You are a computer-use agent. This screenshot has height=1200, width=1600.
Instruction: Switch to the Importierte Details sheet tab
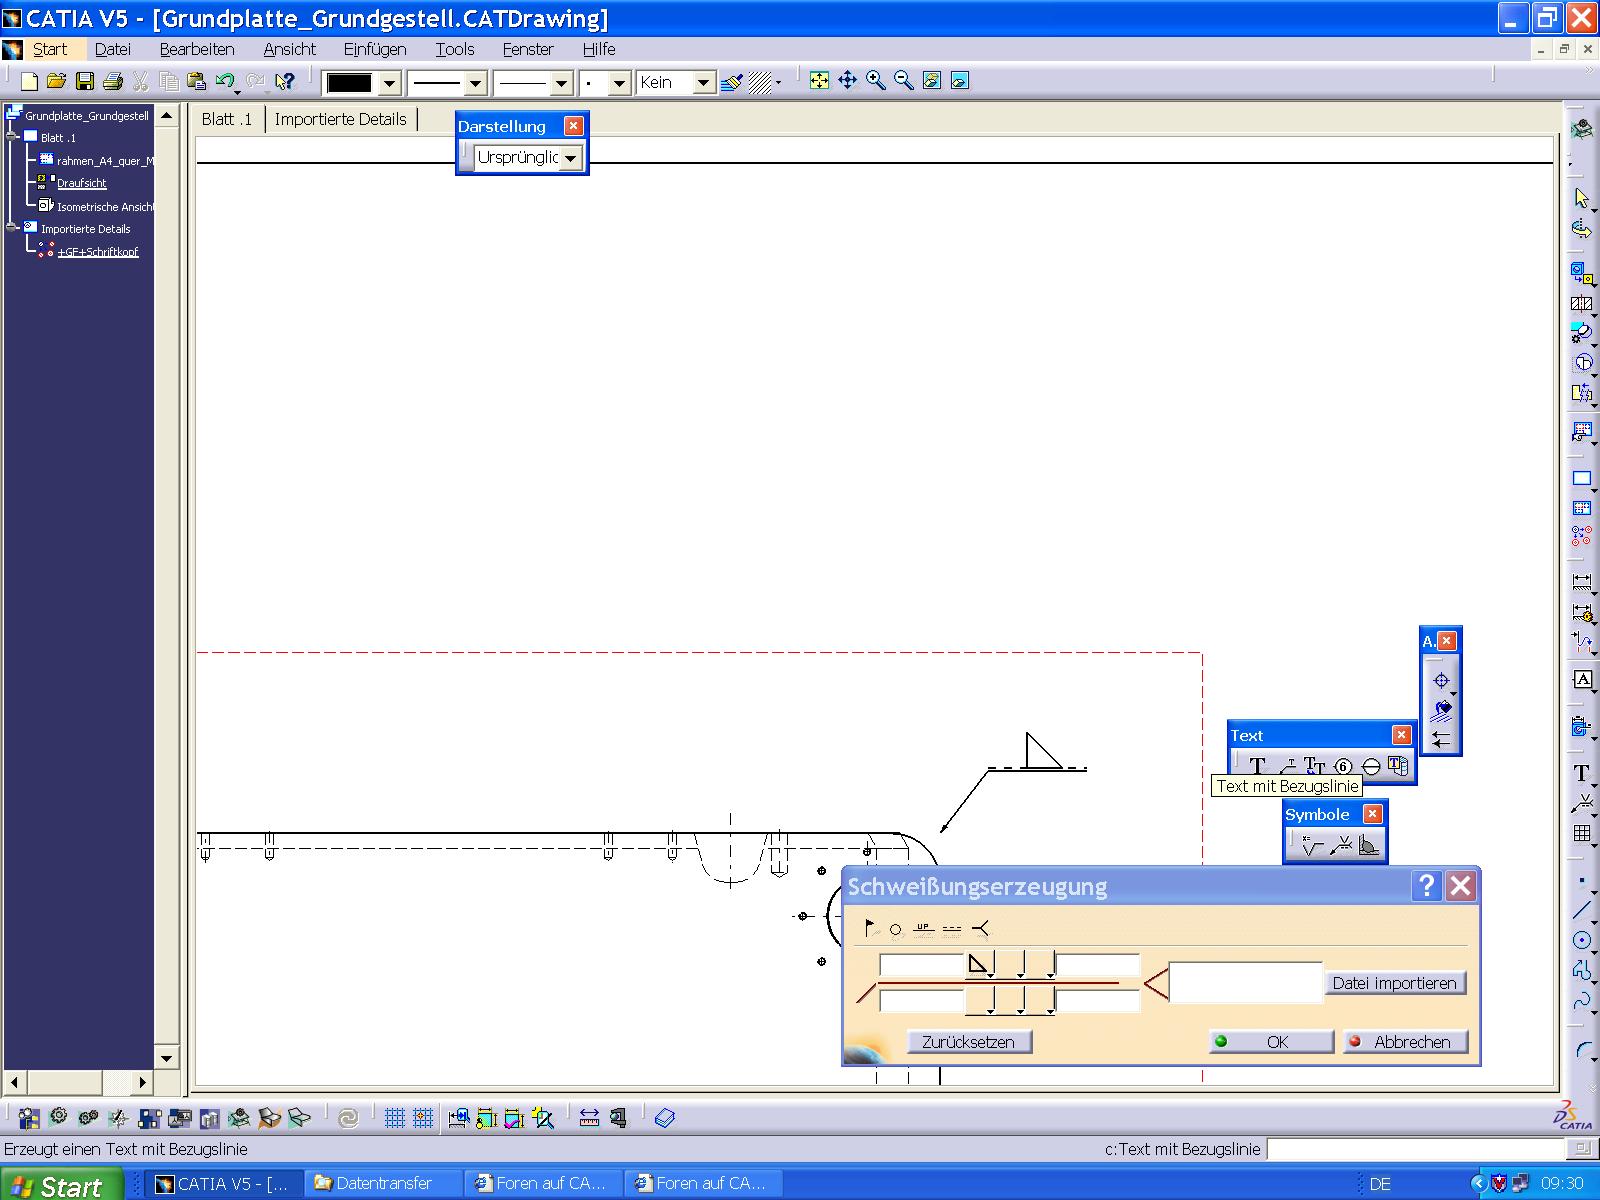click(x=341, y=119)
